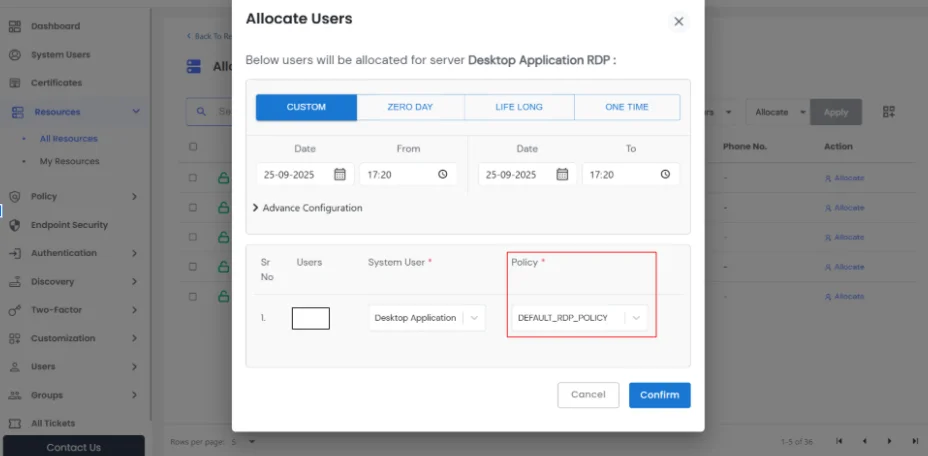Click the Dashboard sidebar icon
The width and height of the screenshot is (928, 456).
[15, 26]
